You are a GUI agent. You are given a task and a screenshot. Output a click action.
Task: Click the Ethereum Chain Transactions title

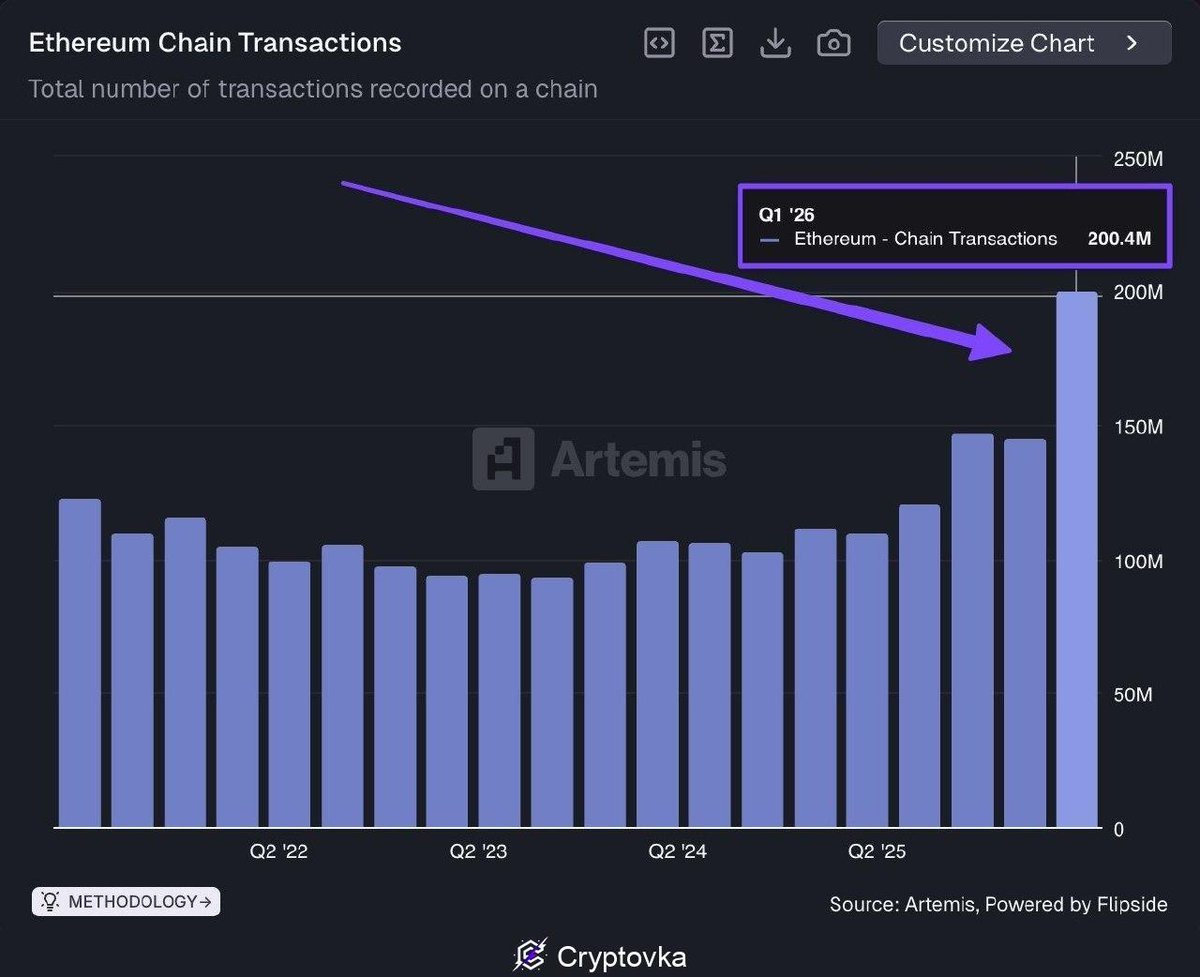click(215, 43)
